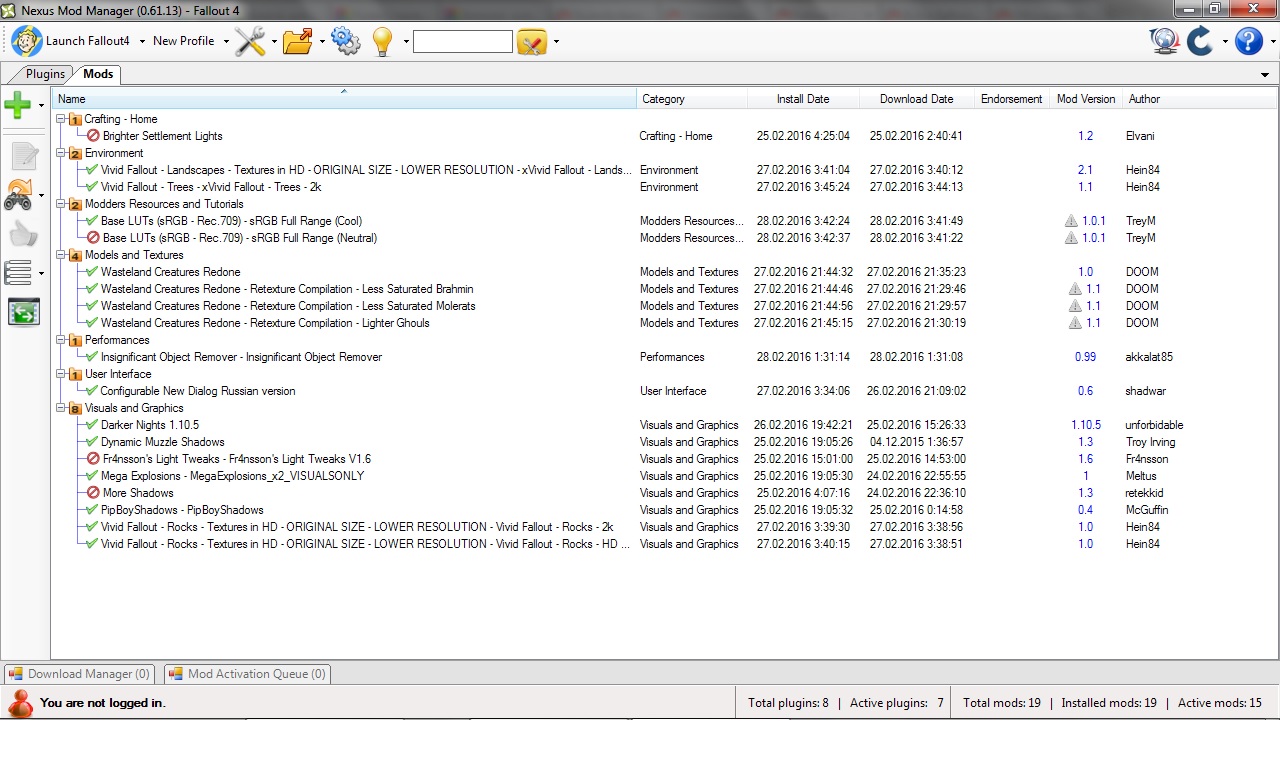The width and height of the screenshot is (1280, 768).
Task: Open the Download Manager (0) tab
Action: [x=81, y=674]
